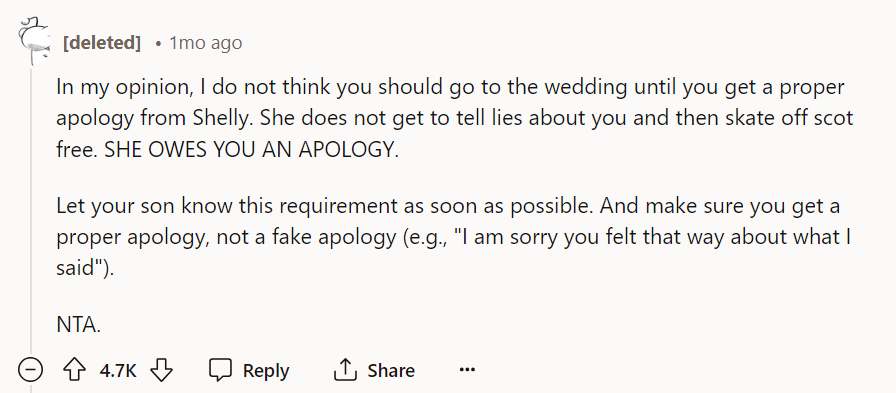Click the "NTA." verdict text

pos(79,324)
